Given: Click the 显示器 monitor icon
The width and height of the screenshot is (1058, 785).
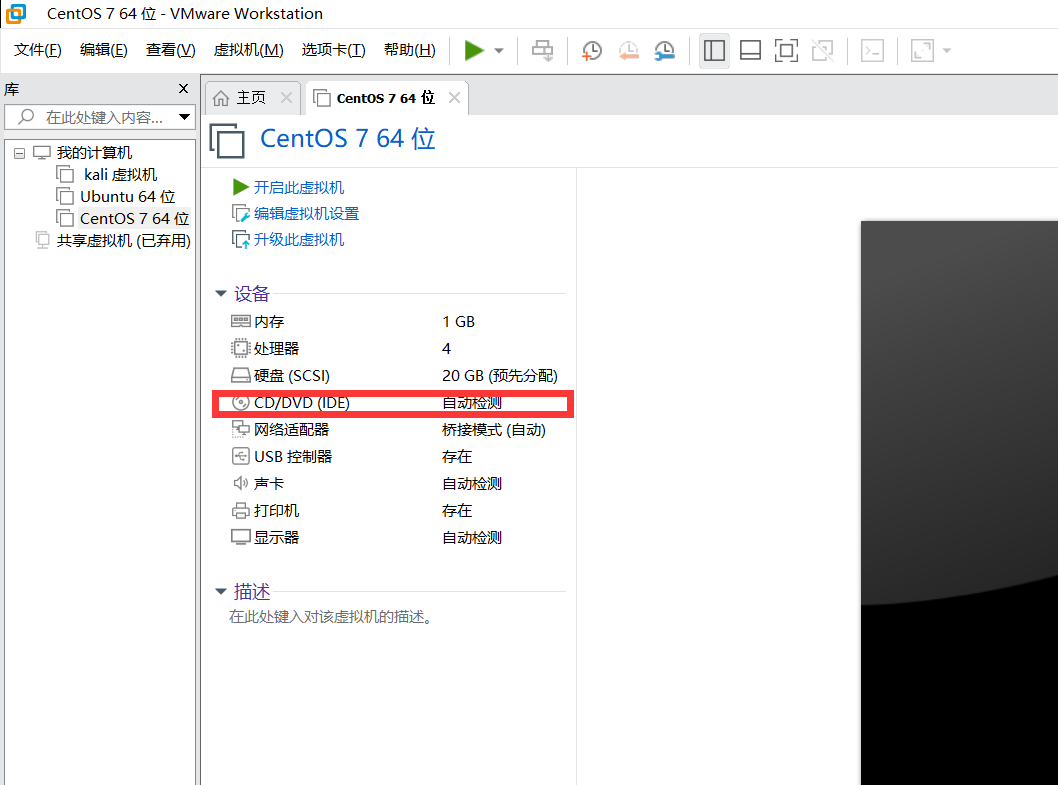Looking at the screenshot, I should (x=240, y=537).
